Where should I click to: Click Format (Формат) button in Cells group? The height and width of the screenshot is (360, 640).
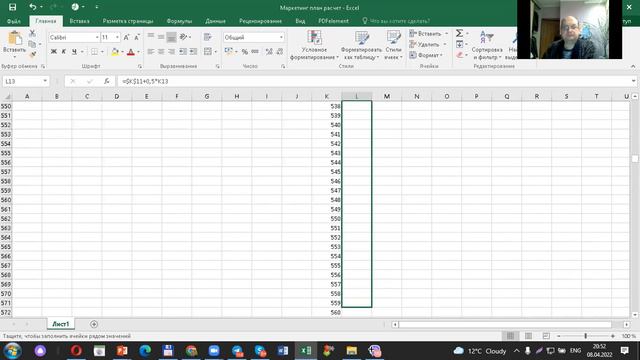pyautogui.click(x=426, y=55)
